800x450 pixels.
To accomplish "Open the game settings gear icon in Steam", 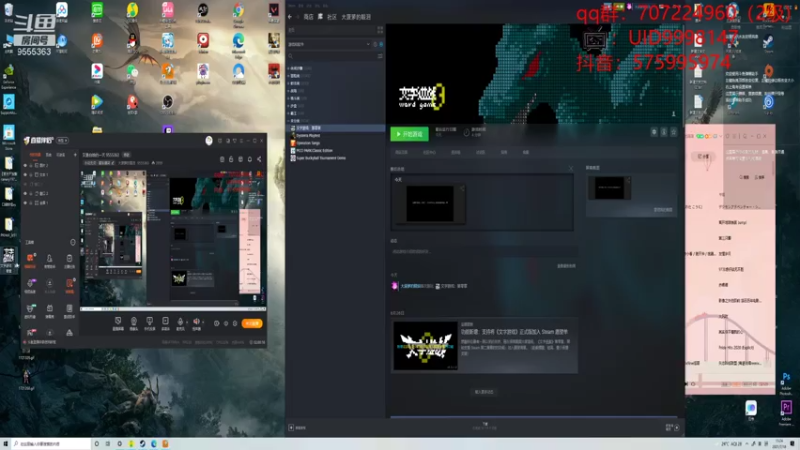I will pos(654,132).
